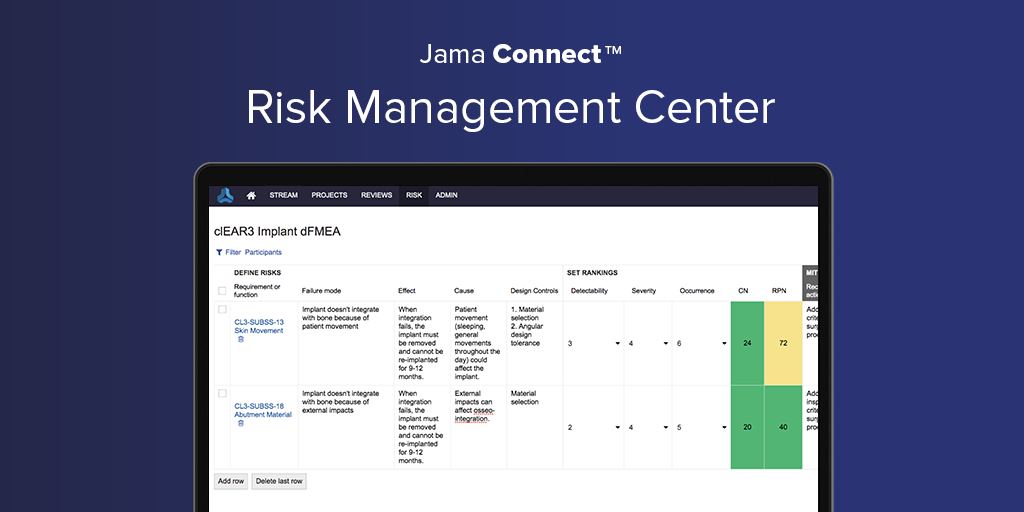Select the RISK tab
The image size is (1024, 512).
coord(414,195)
